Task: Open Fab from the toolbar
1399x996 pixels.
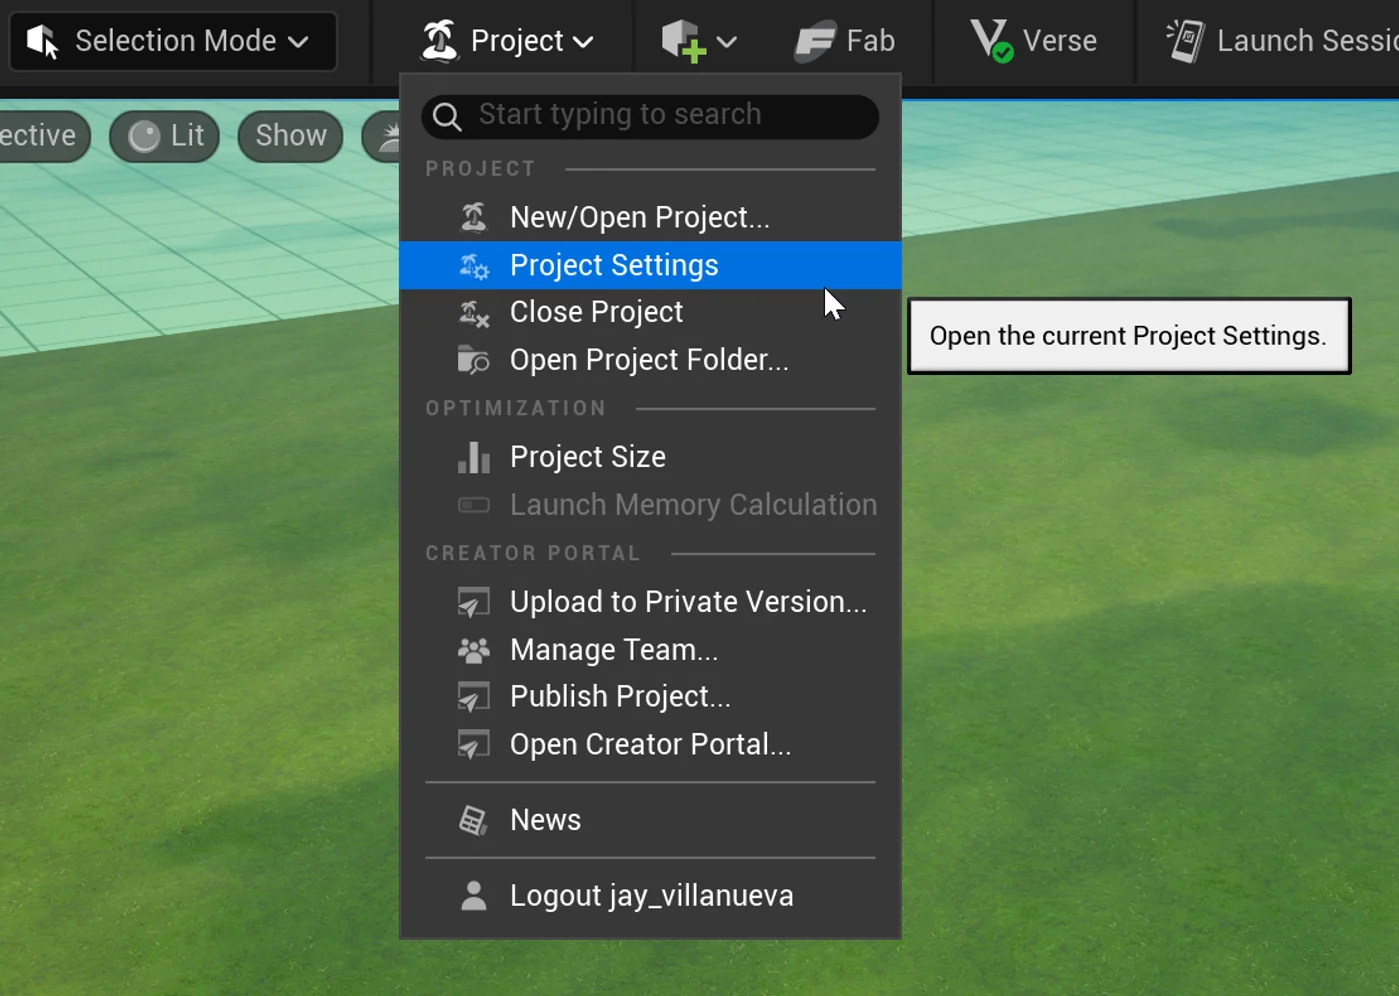Action: click(845, 41)
